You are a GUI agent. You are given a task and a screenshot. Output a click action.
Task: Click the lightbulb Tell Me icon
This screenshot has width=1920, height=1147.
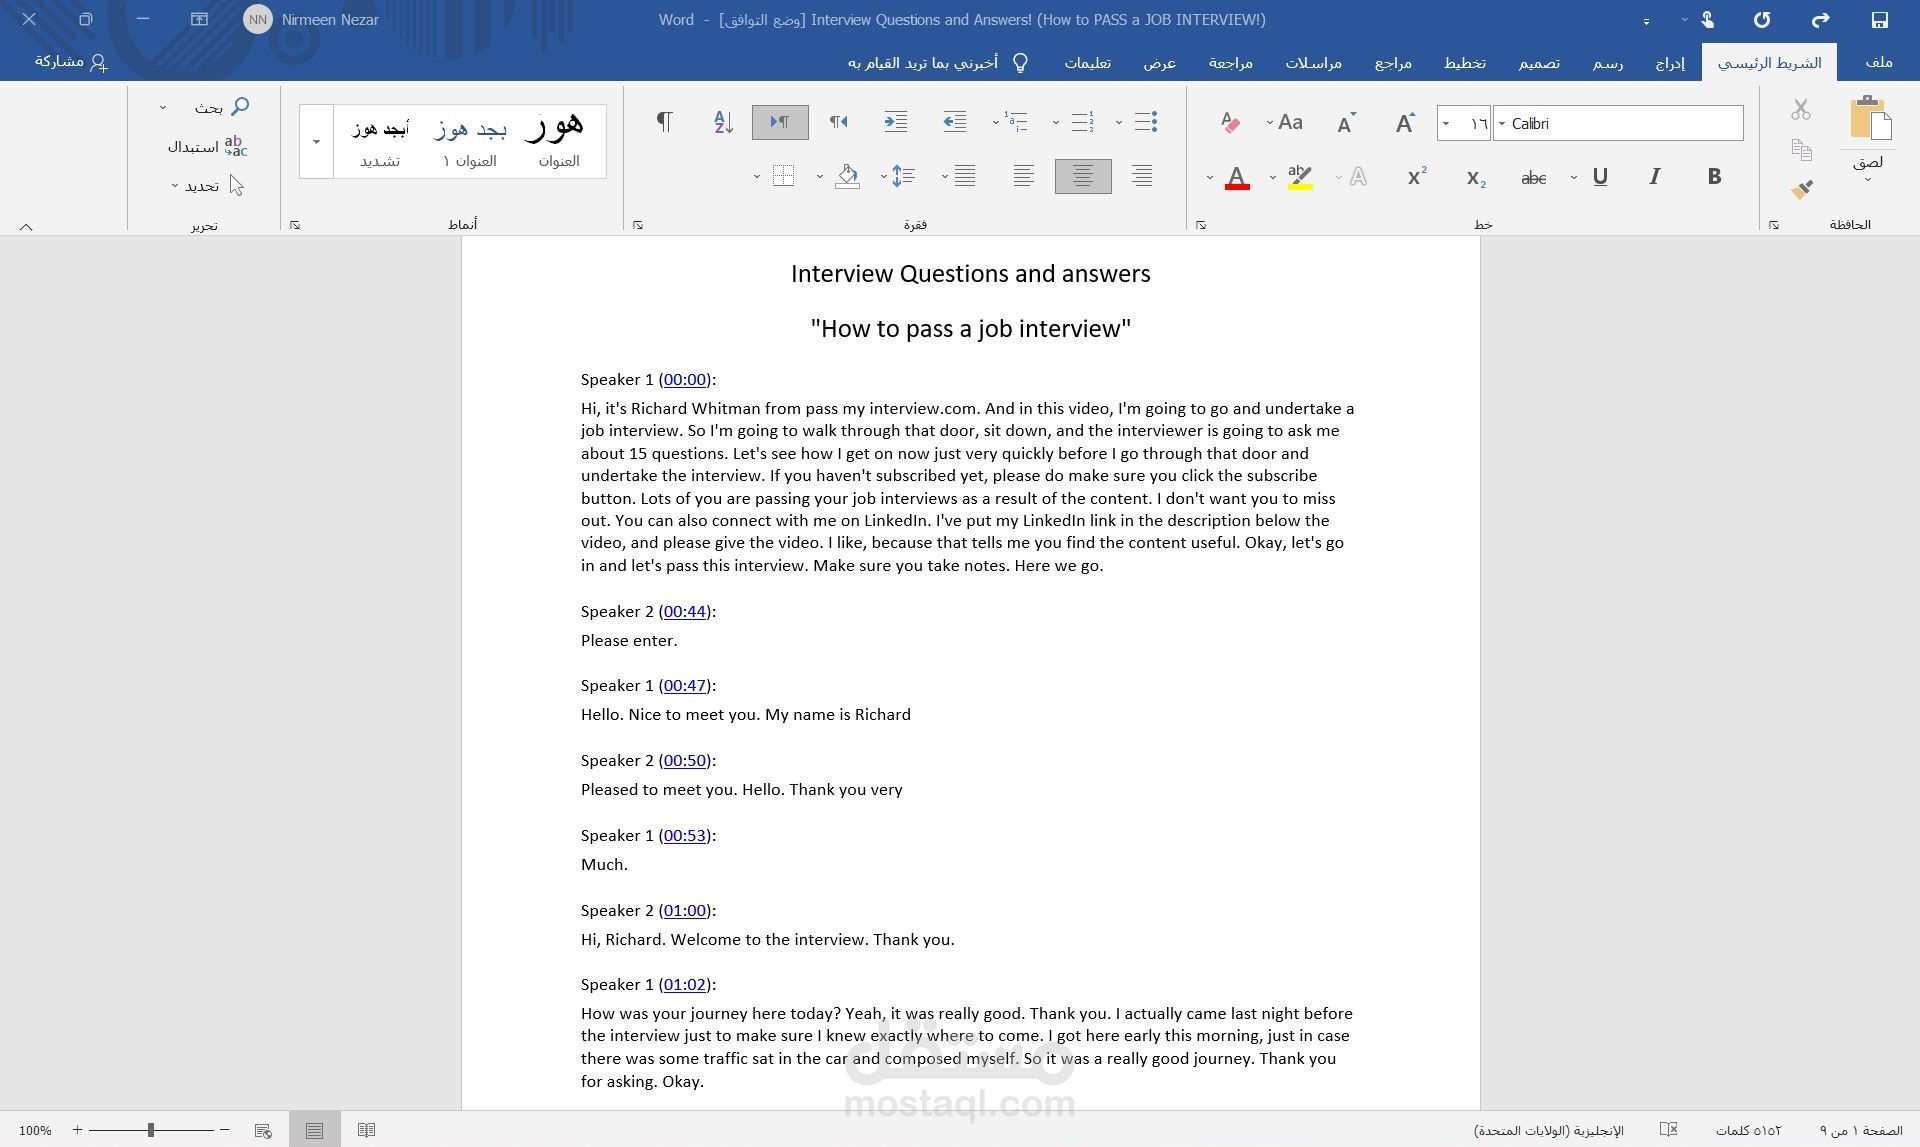click(1020, 63)
